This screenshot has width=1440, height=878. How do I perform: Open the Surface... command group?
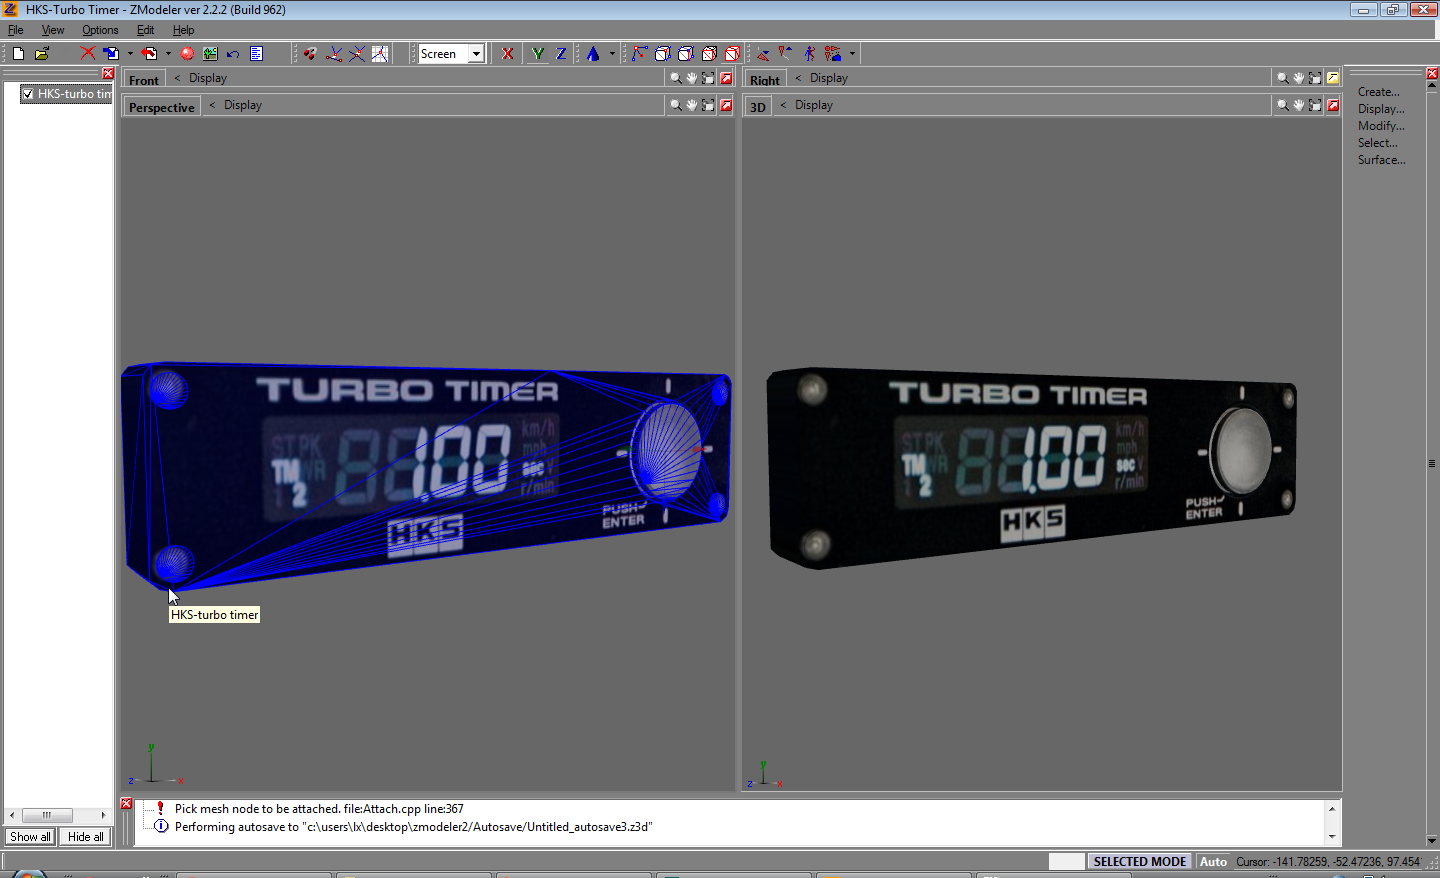[x=1381, y=160]
